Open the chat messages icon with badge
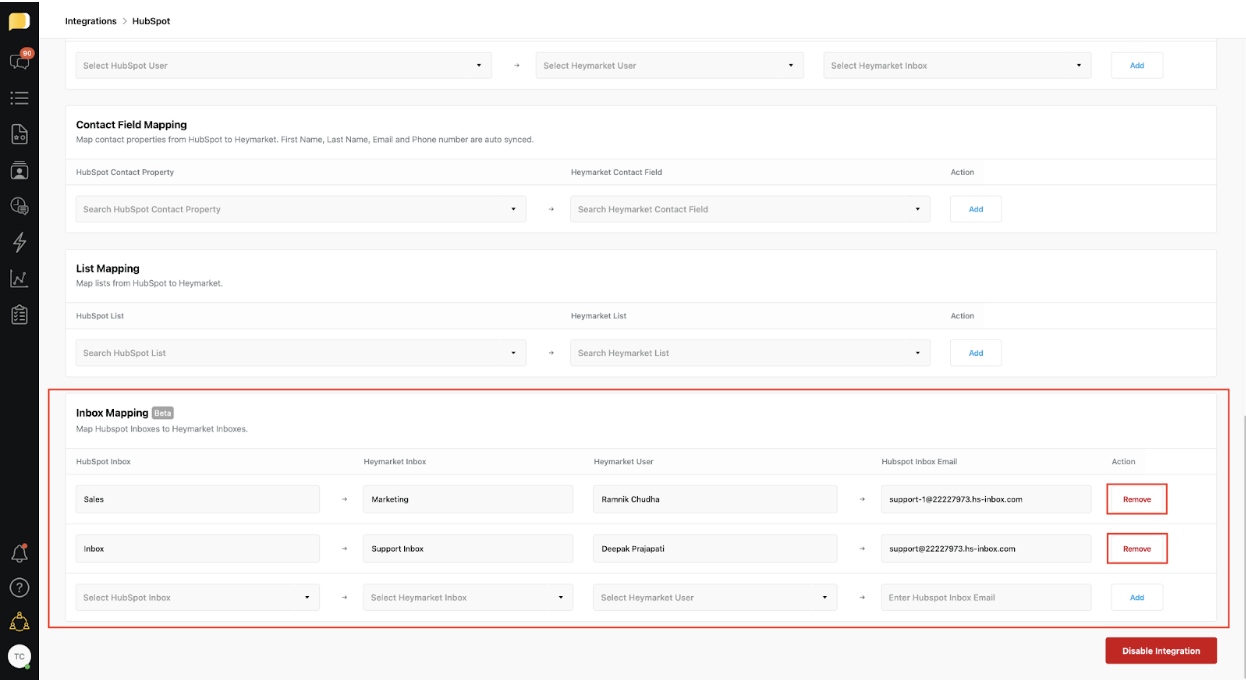Image resolution: width=1246 pixels, height=680 pixels. click(x=20, y=60)
